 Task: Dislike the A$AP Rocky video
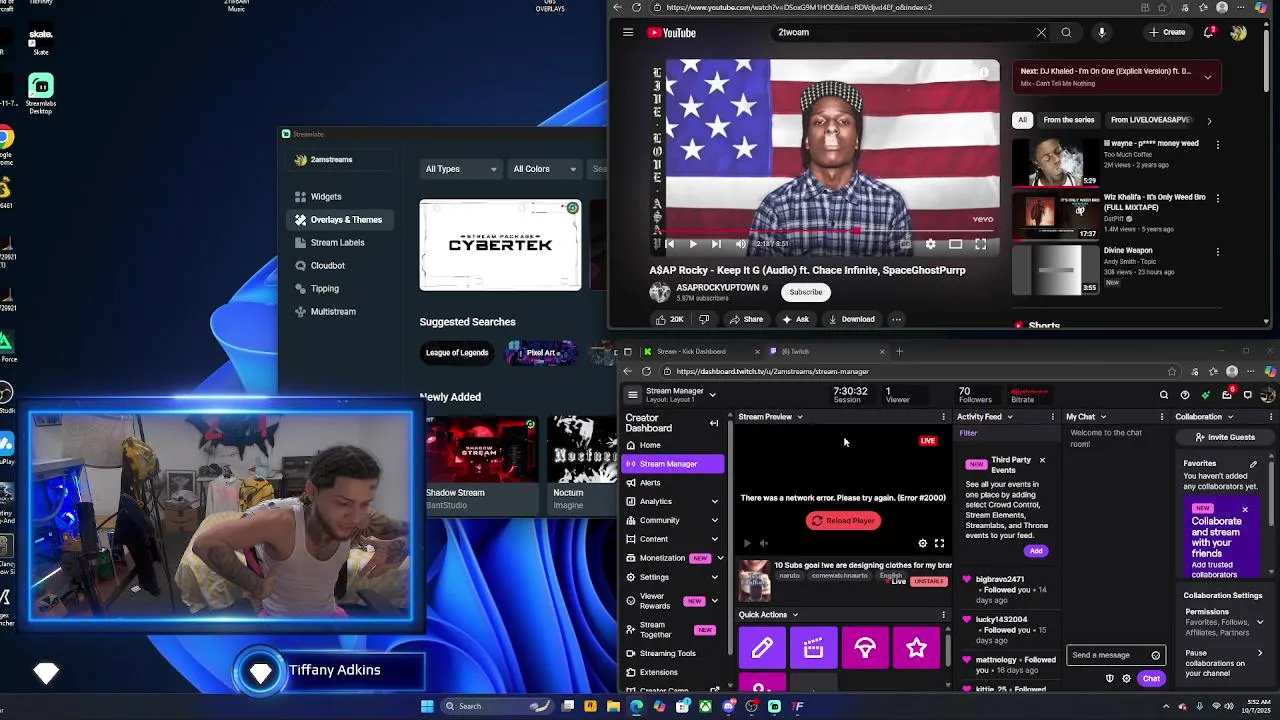(704, 319)
